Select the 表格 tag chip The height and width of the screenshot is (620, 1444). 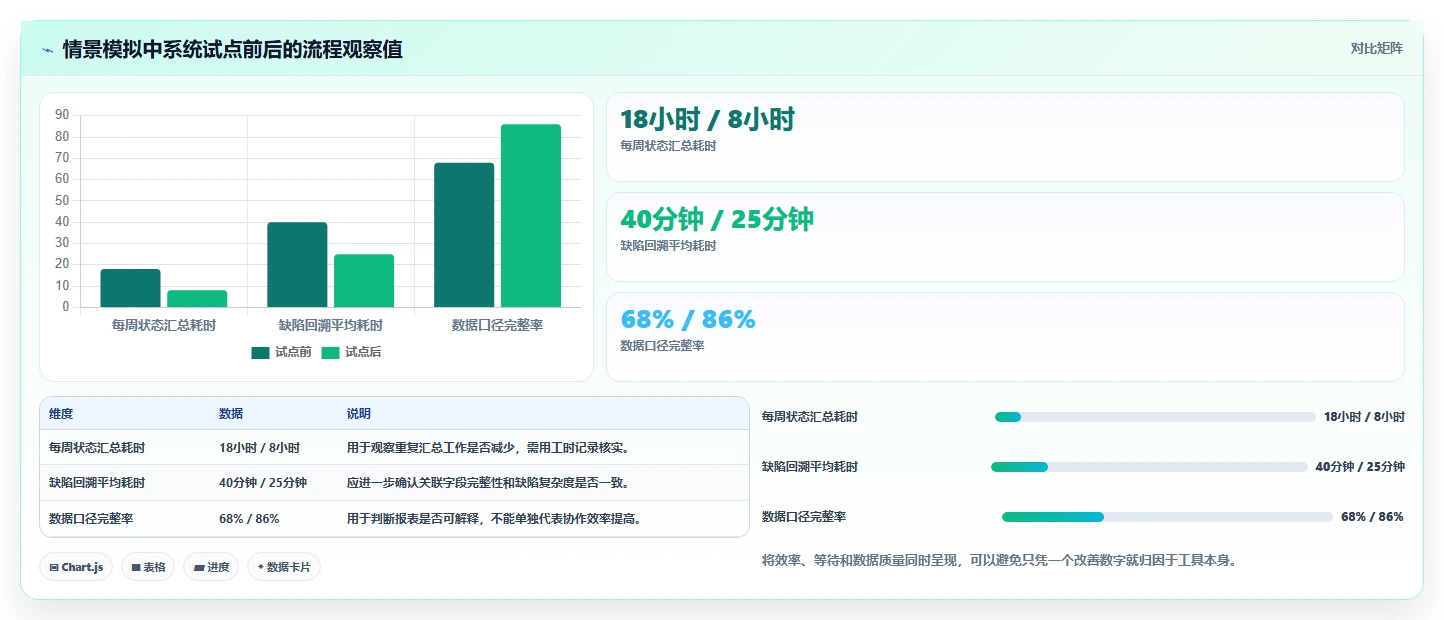148,567
